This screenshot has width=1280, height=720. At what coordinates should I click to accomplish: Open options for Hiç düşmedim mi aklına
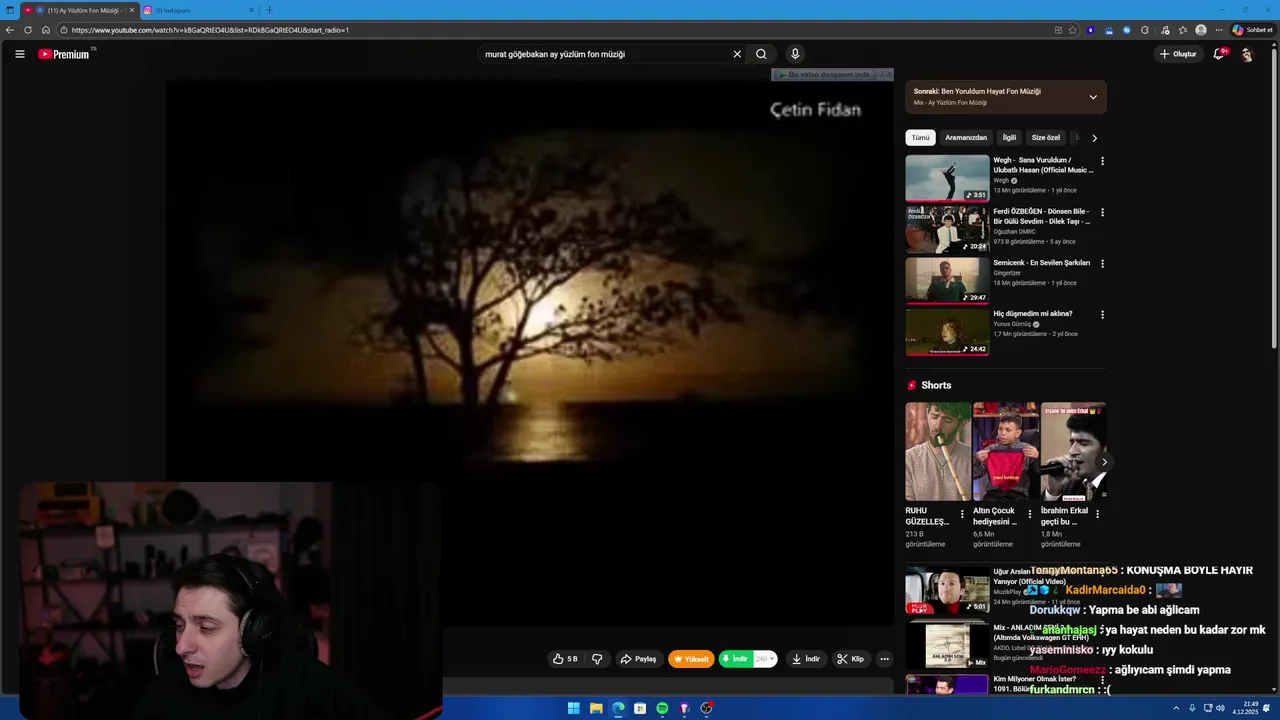coord(1102,315)
